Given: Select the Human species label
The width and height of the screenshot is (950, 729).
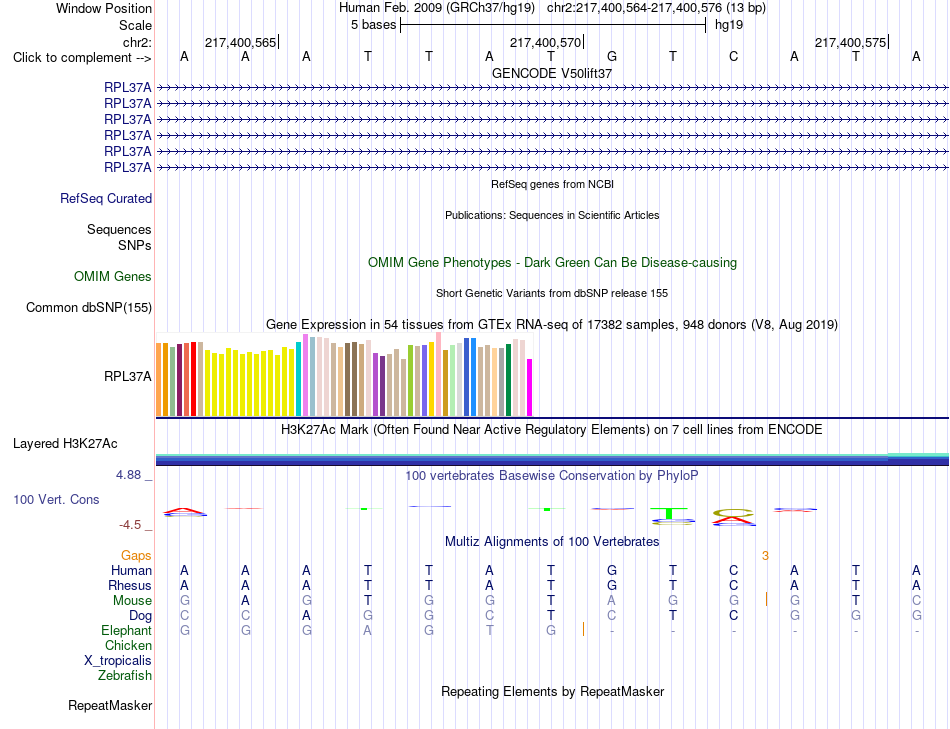Looking at the screenshot, I should click(x=131, y=570).
